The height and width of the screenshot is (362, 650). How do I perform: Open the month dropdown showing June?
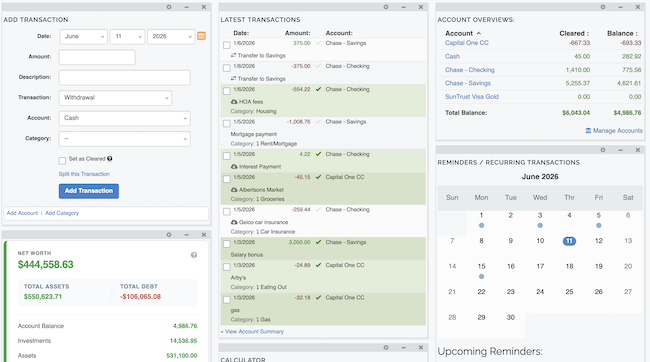coord(83,36)
